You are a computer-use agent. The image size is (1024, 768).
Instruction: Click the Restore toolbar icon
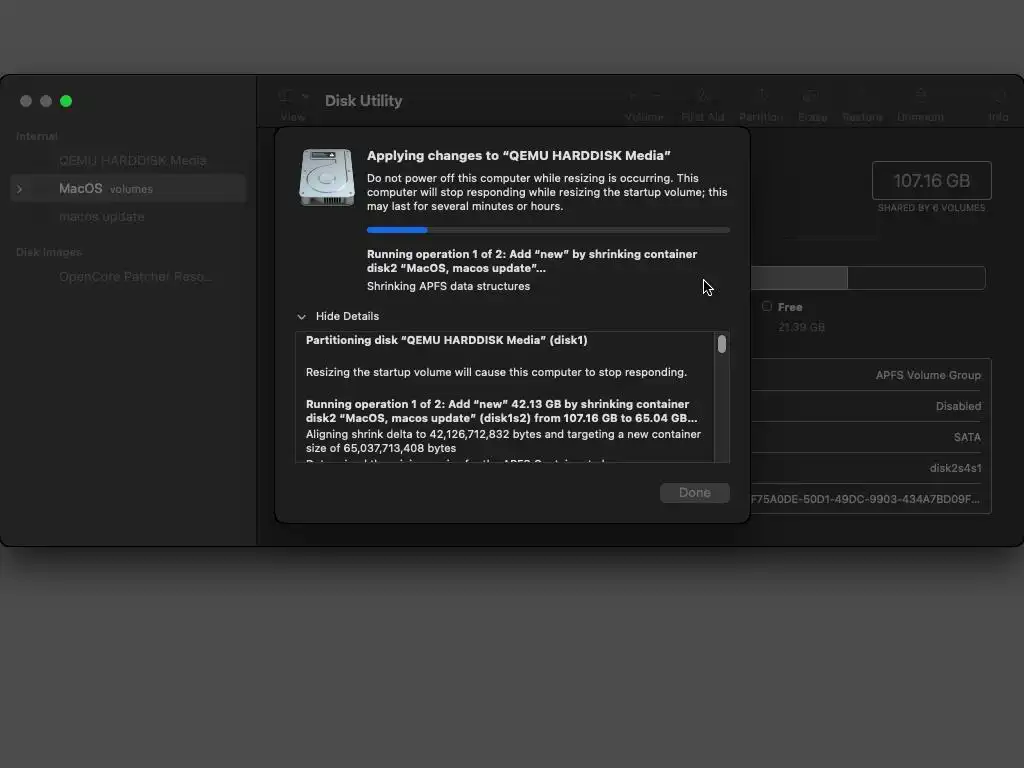862,96
